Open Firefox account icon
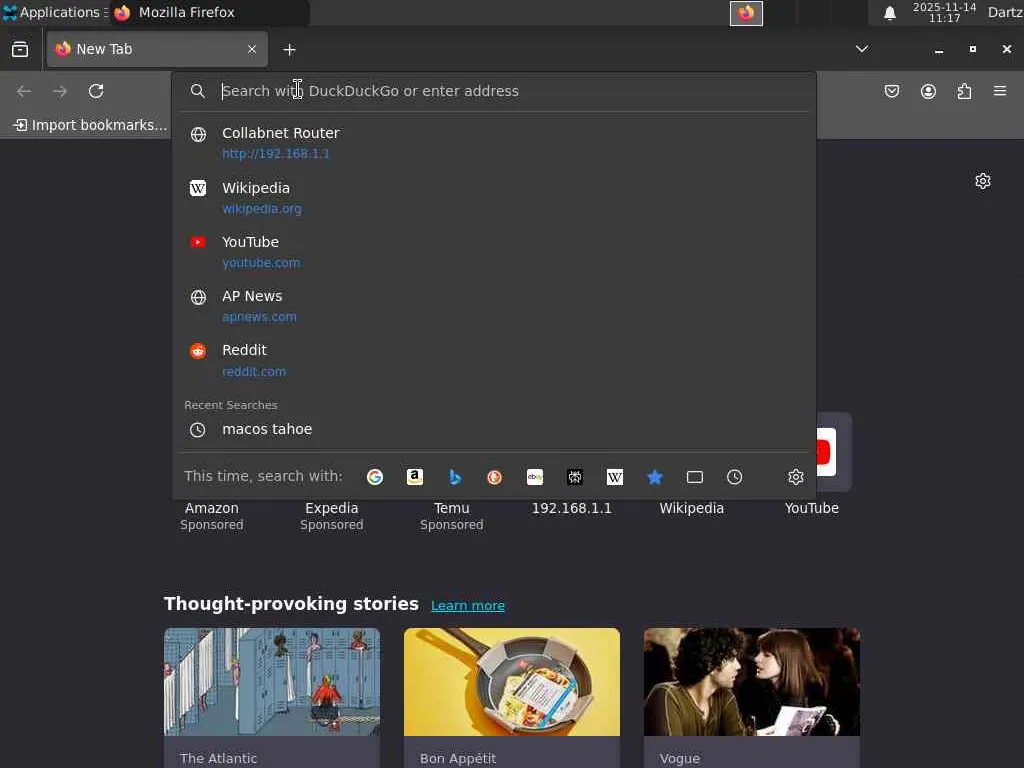 point(928,91)
